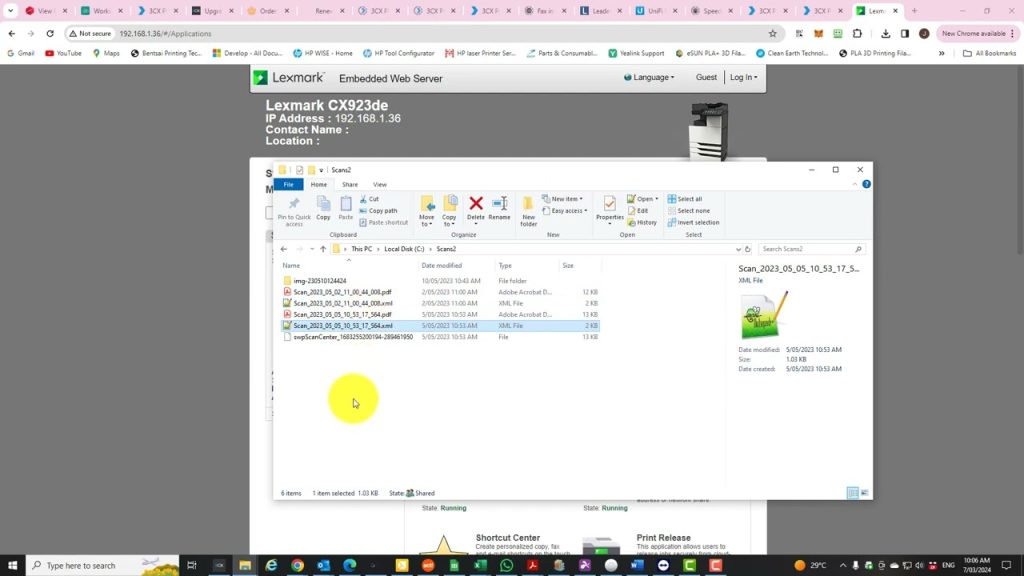
Task: Expand the New item dropdown
Action: 562,199
